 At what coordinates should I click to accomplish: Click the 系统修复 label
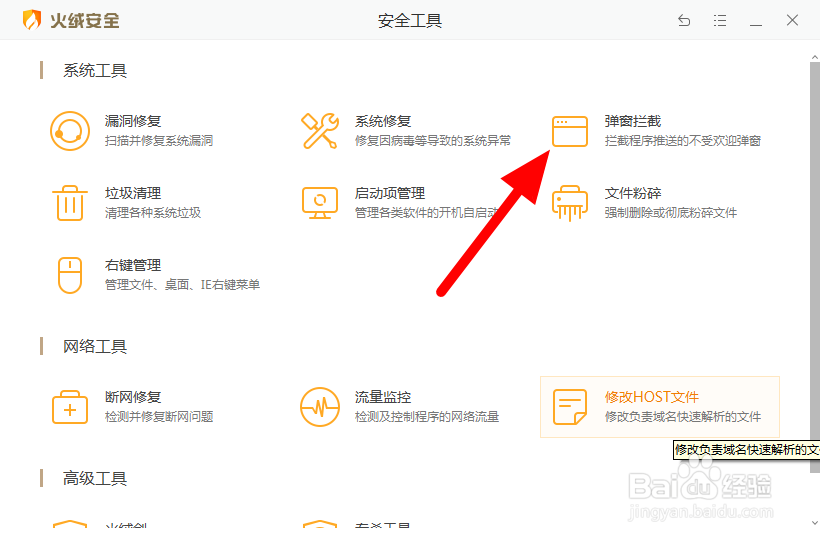[x=383, y=121]
